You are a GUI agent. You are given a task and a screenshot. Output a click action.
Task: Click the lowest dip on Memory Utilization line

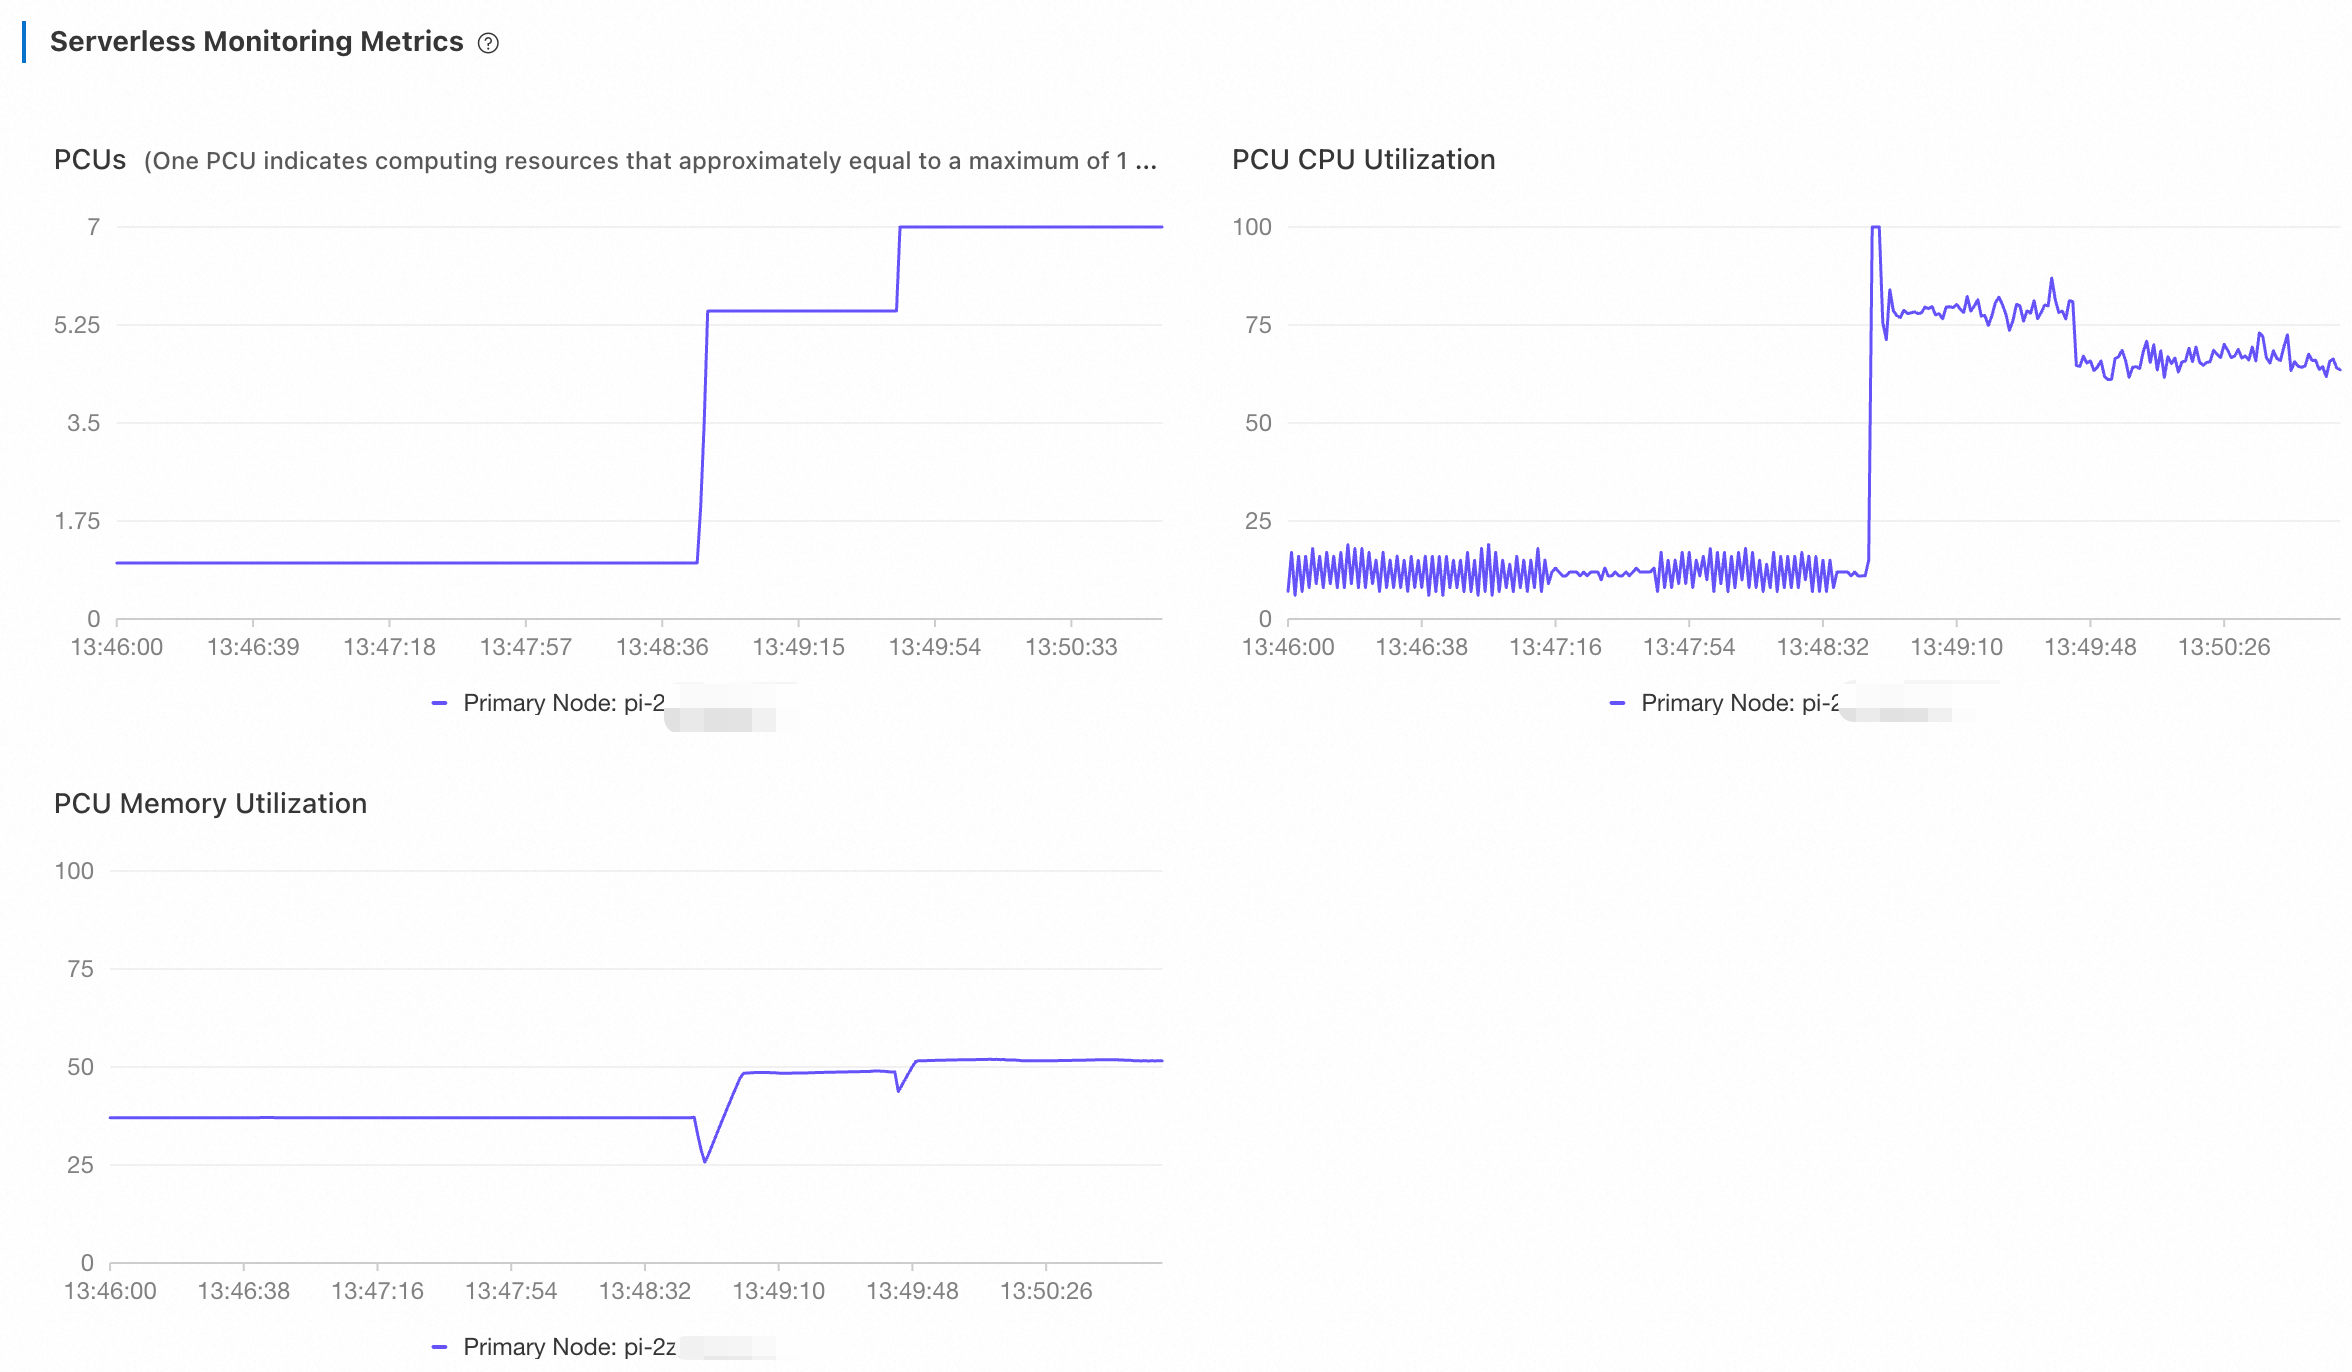(x=705, y=1161)
